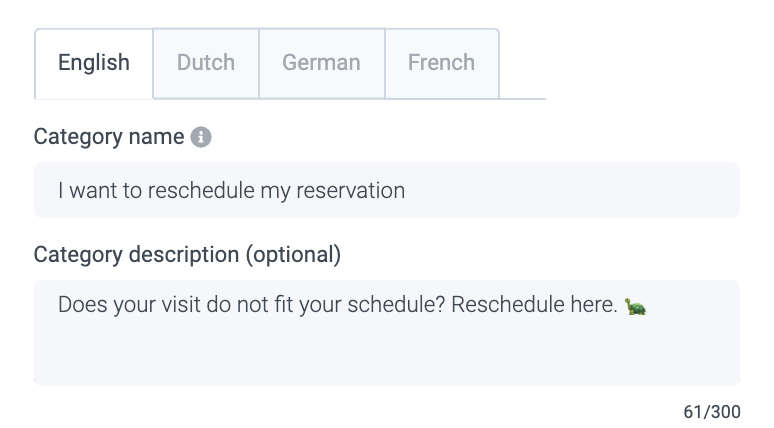
Task: Click the 61/300 character counter
Action: 712,411
